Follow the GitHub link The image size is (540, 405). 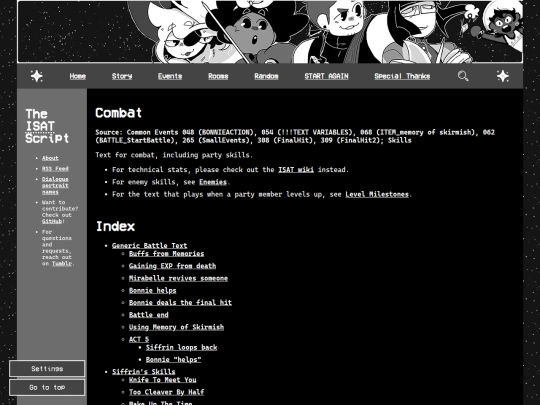point(52,221)
